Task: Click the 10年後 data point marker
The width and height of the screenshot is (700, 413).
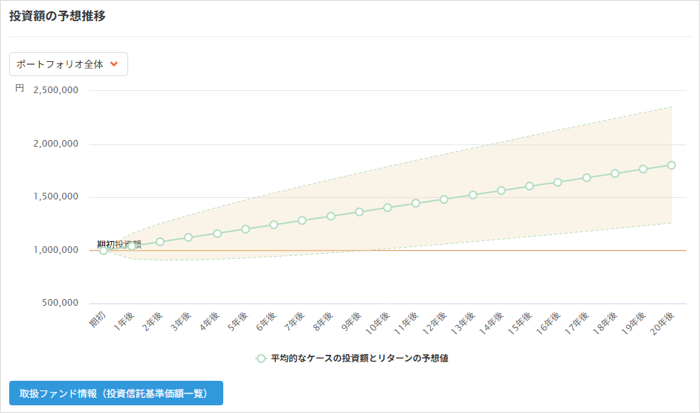Action: point(387,208)
